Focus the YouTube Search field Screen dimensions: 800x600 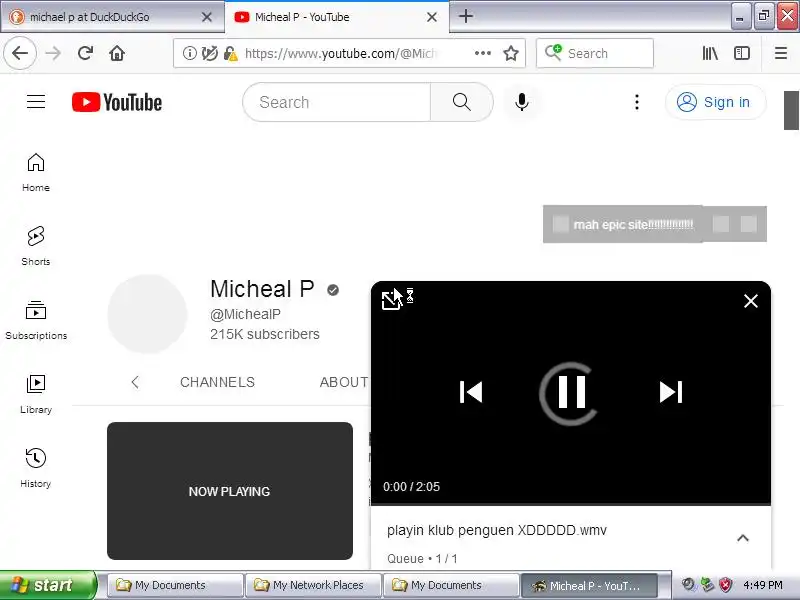coord(337,102)
